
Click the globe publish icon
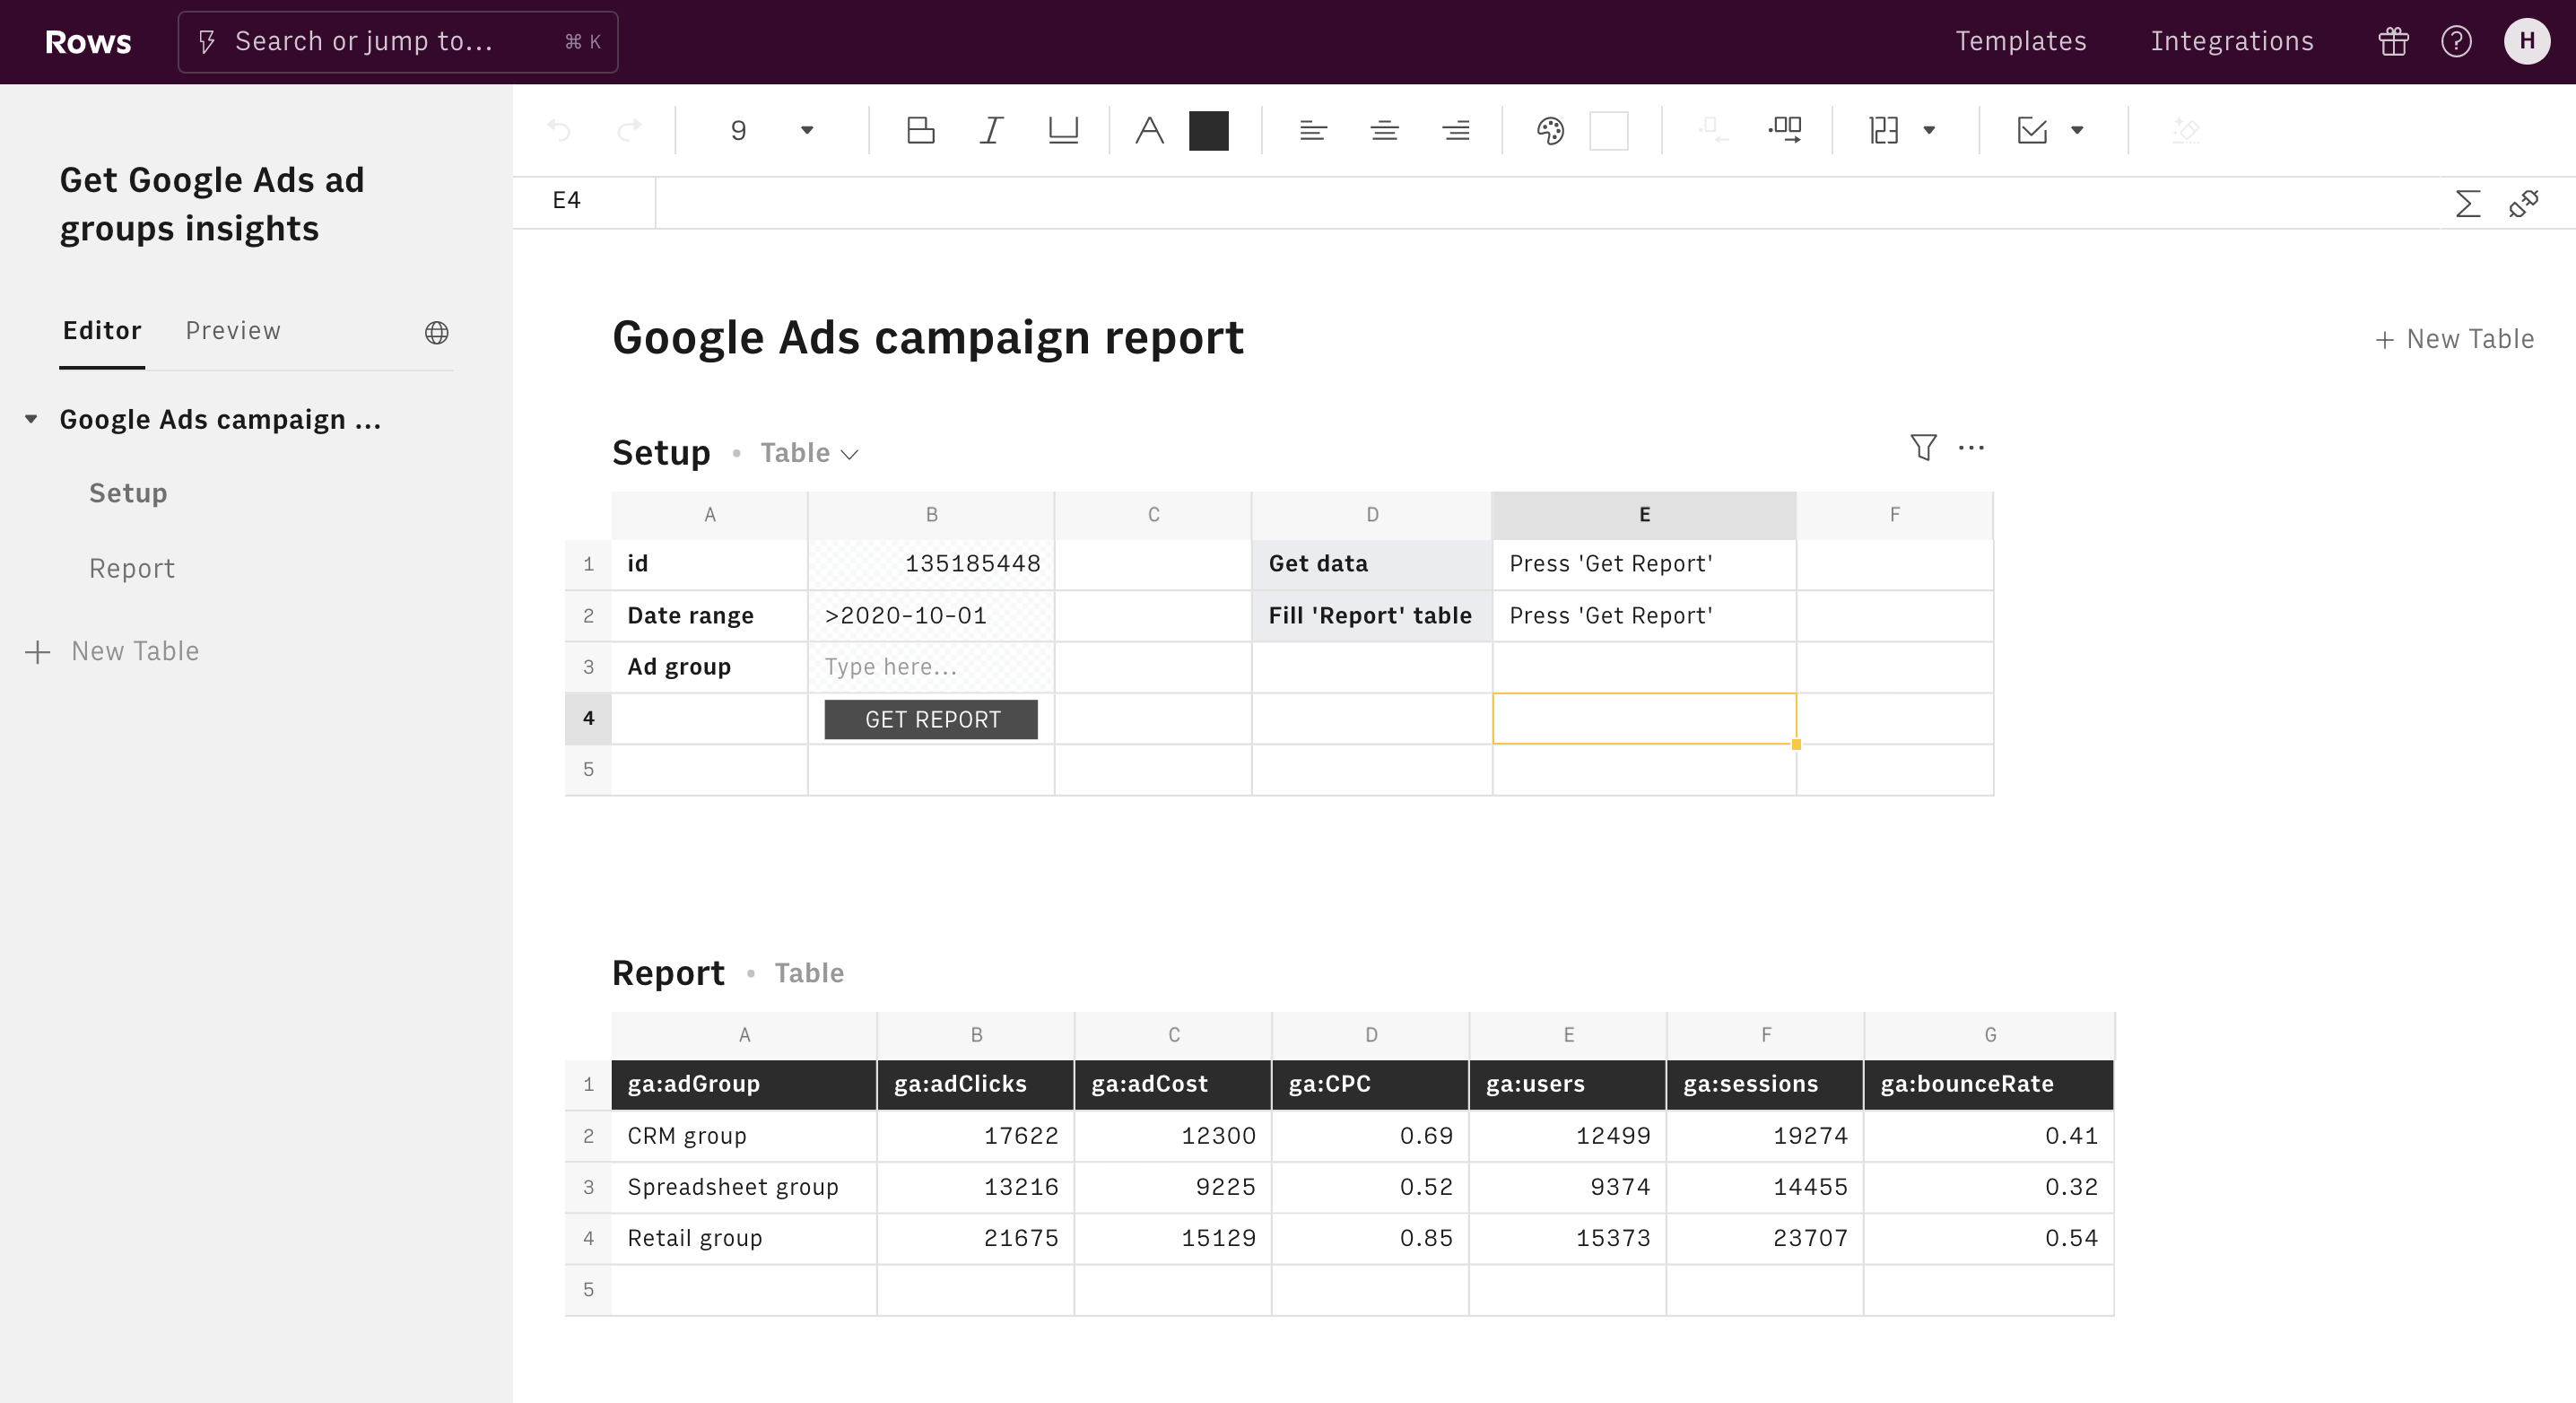click(436, 332)
